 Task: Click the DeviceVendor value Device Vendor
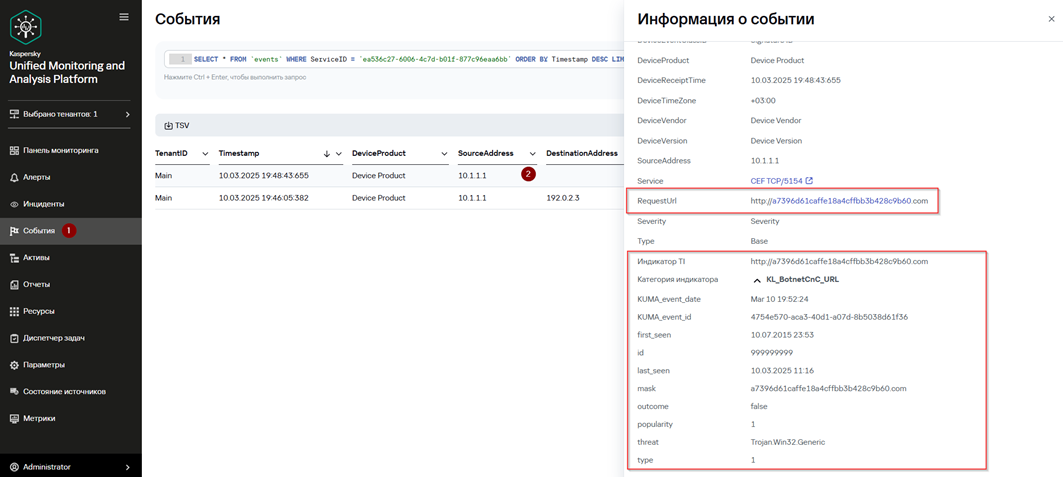click(776, 121)
